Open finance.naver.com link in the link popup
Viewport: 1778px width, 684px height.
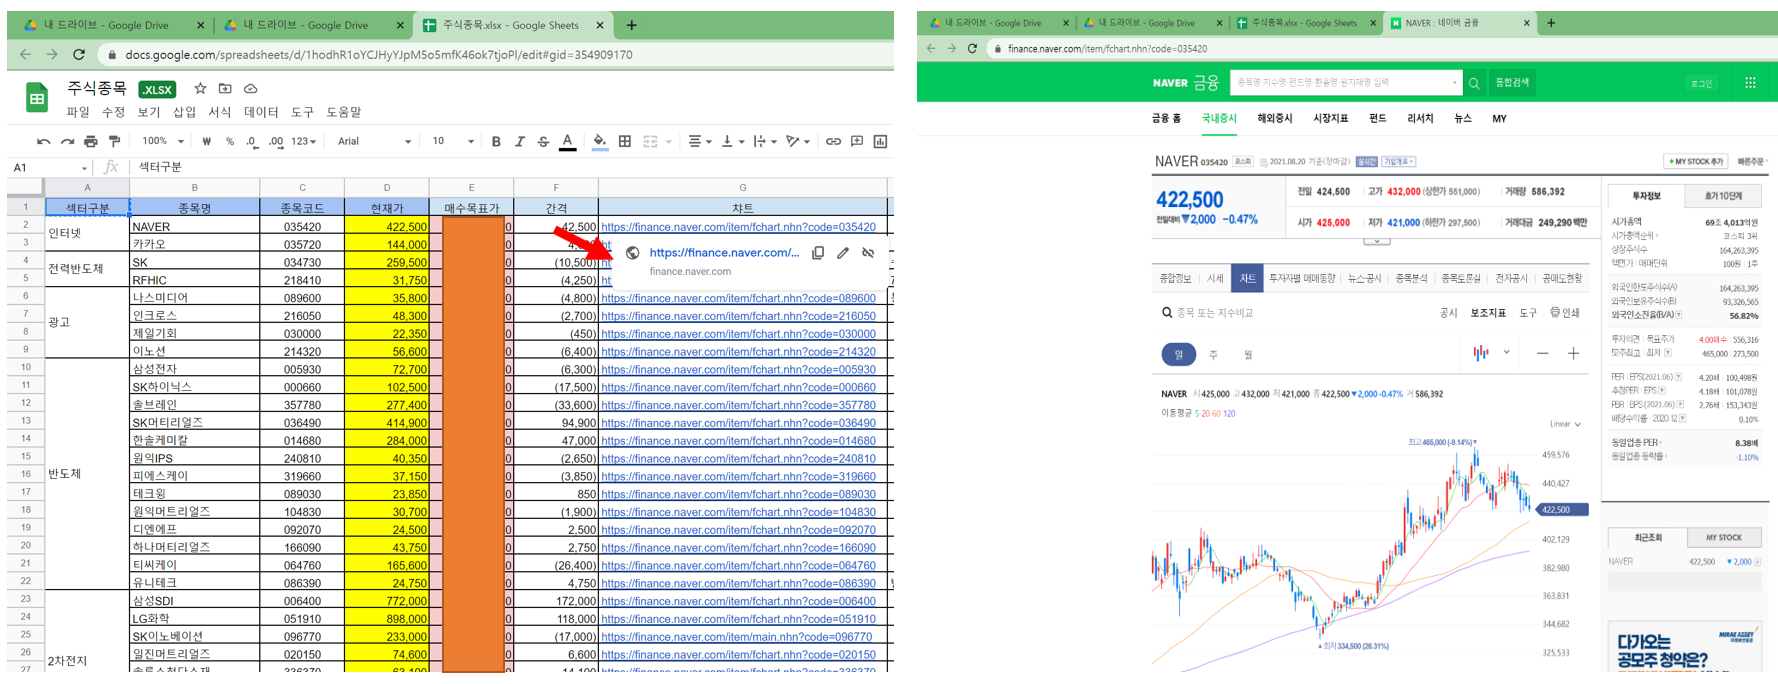[724, 253]
